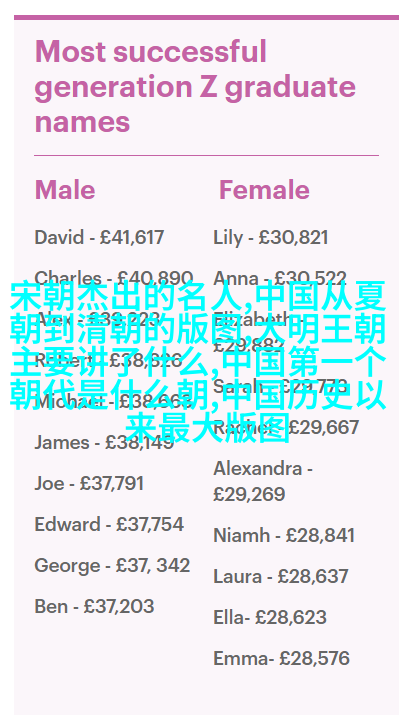The height and width of the screenshot is (715, 414).
Task: Click the purple divider line under the title
Action: [207, 155]
